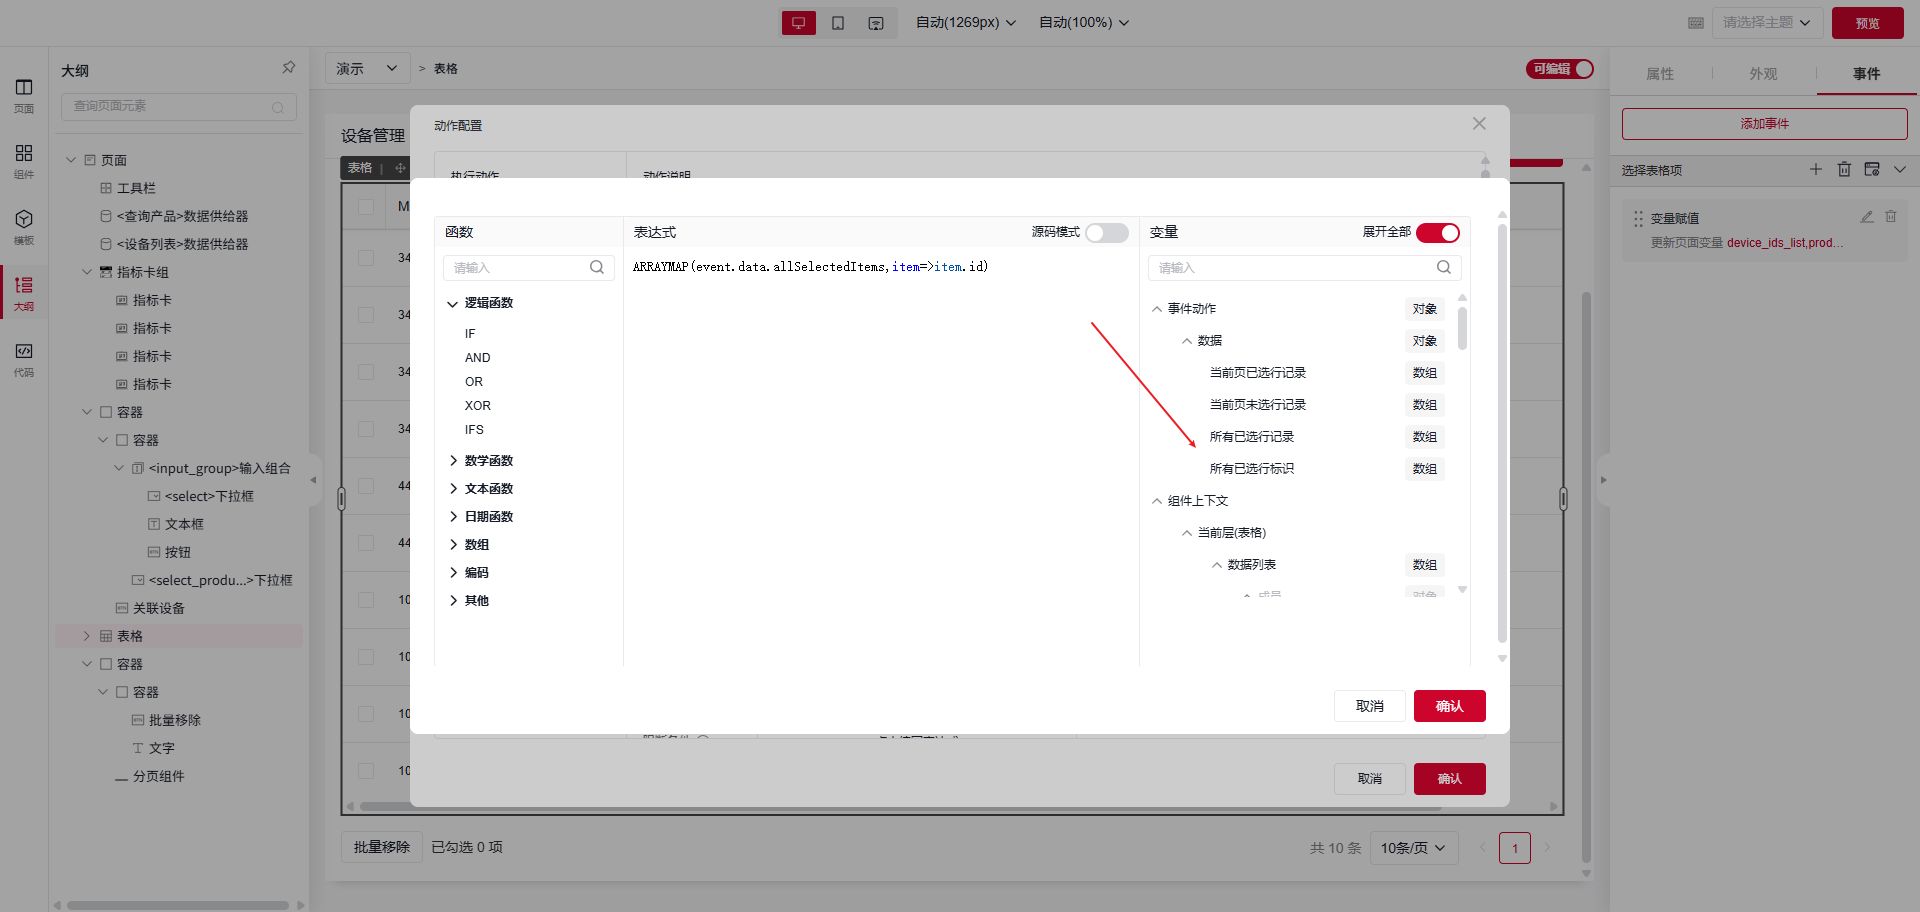The height and width of the screenshot is (912, 1920).
Task: Open the 代码 code sidebar panel
Action: tap(24, 358)
